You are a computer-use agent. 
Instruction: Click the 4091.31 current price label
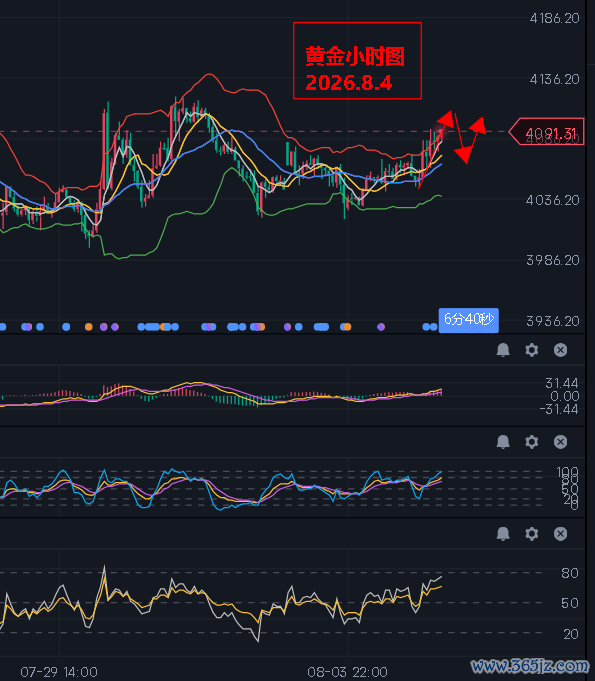click(x=546, y=132)
